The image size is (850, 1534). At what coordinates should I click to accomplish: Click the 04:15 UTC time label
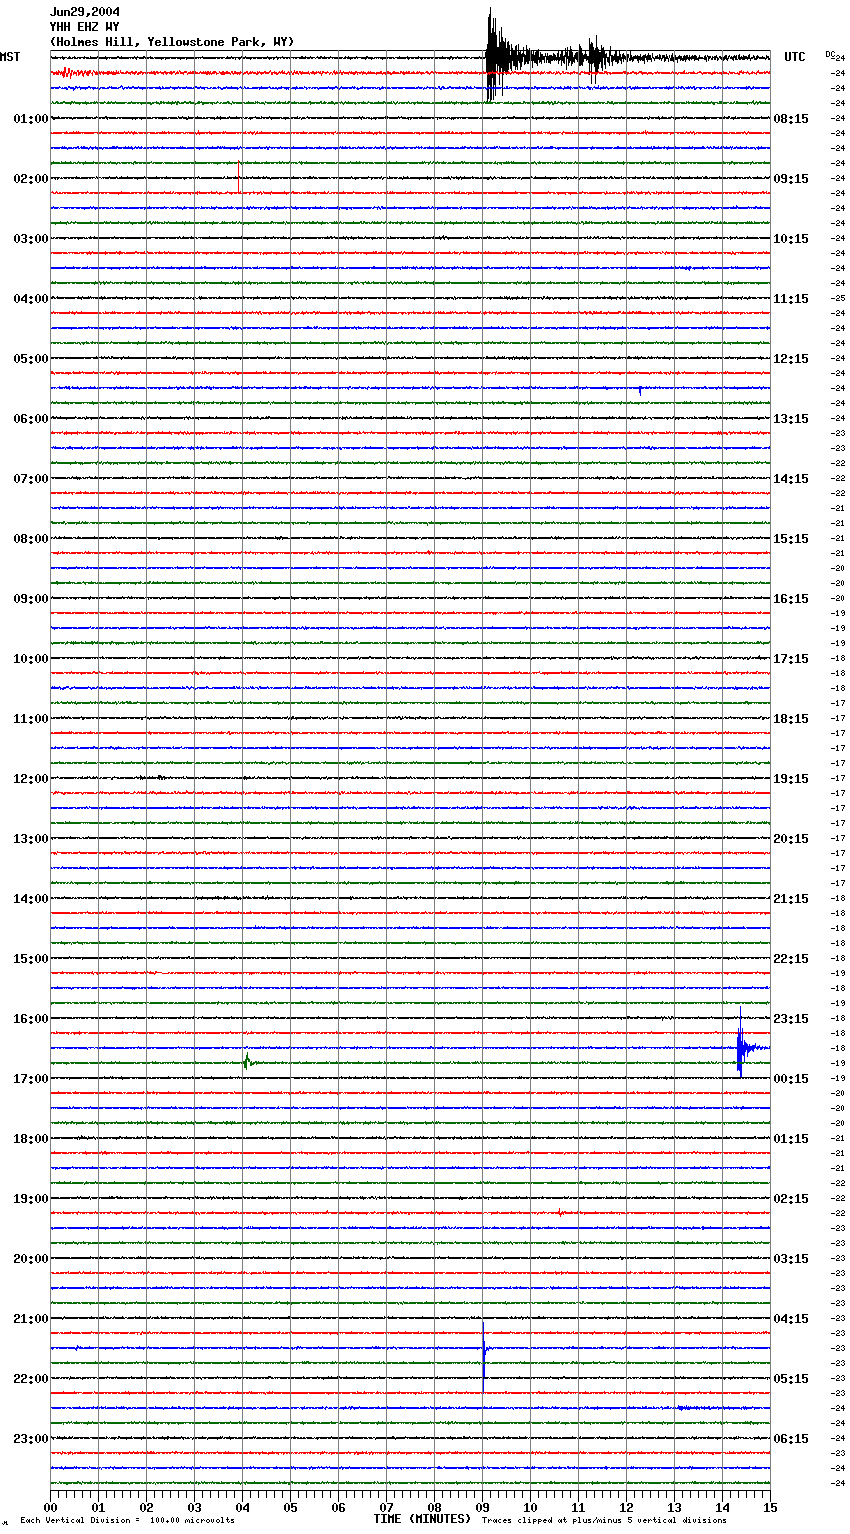pyautogui.click(x=791, y=1319)
